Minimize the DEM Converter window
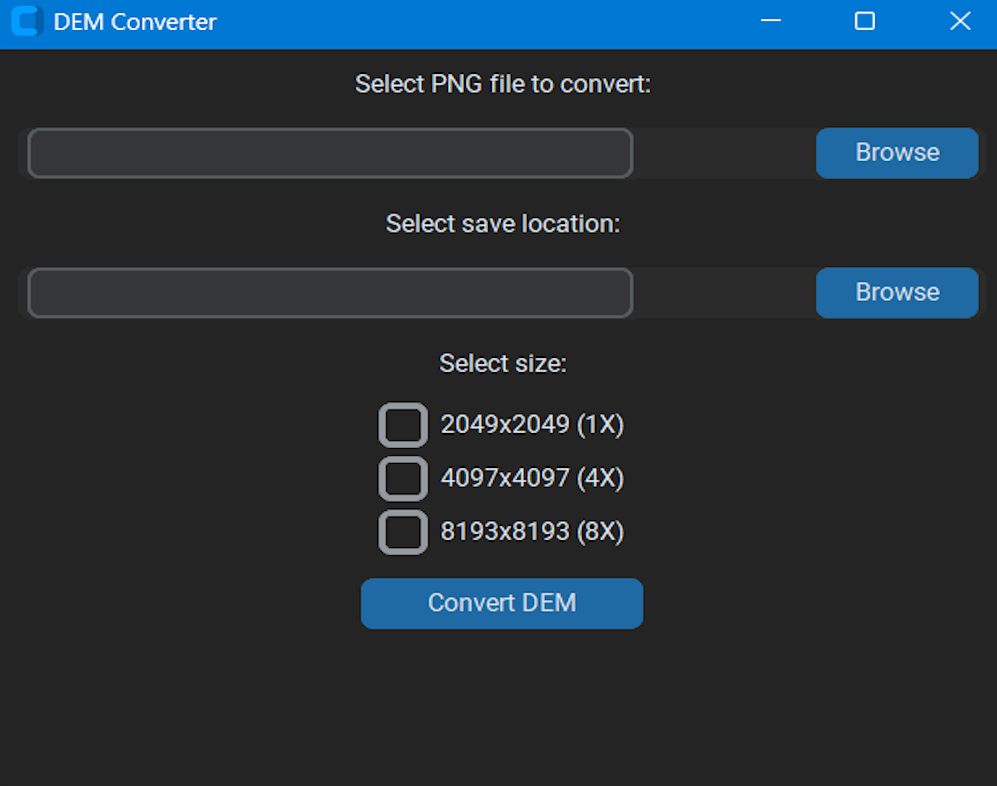The image size is (997, 786). [771, 21]
